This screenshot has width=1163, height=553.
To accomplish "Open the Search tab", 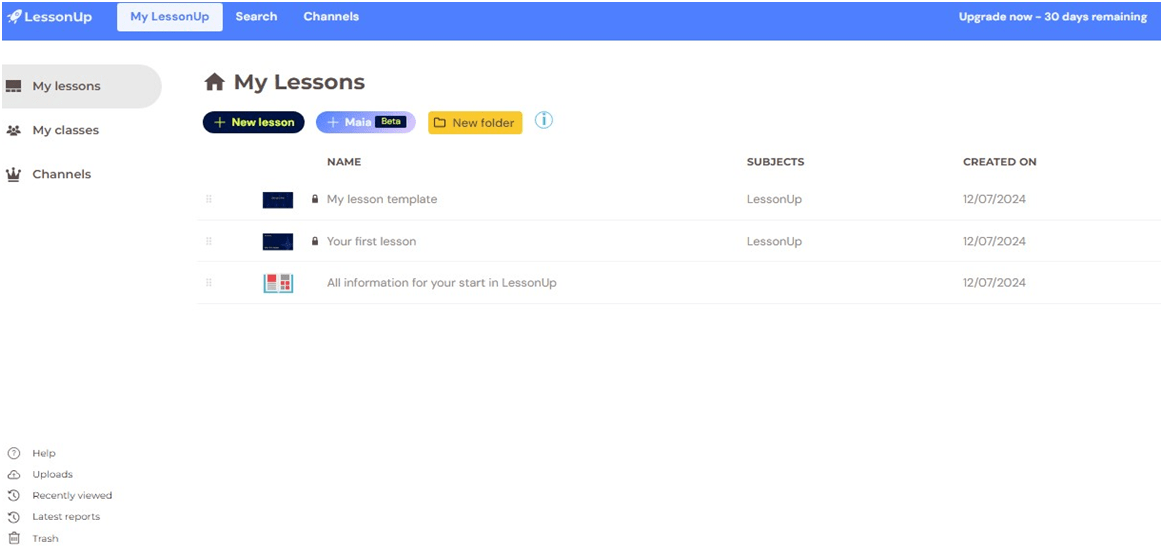I will click(x=257, y=17).
